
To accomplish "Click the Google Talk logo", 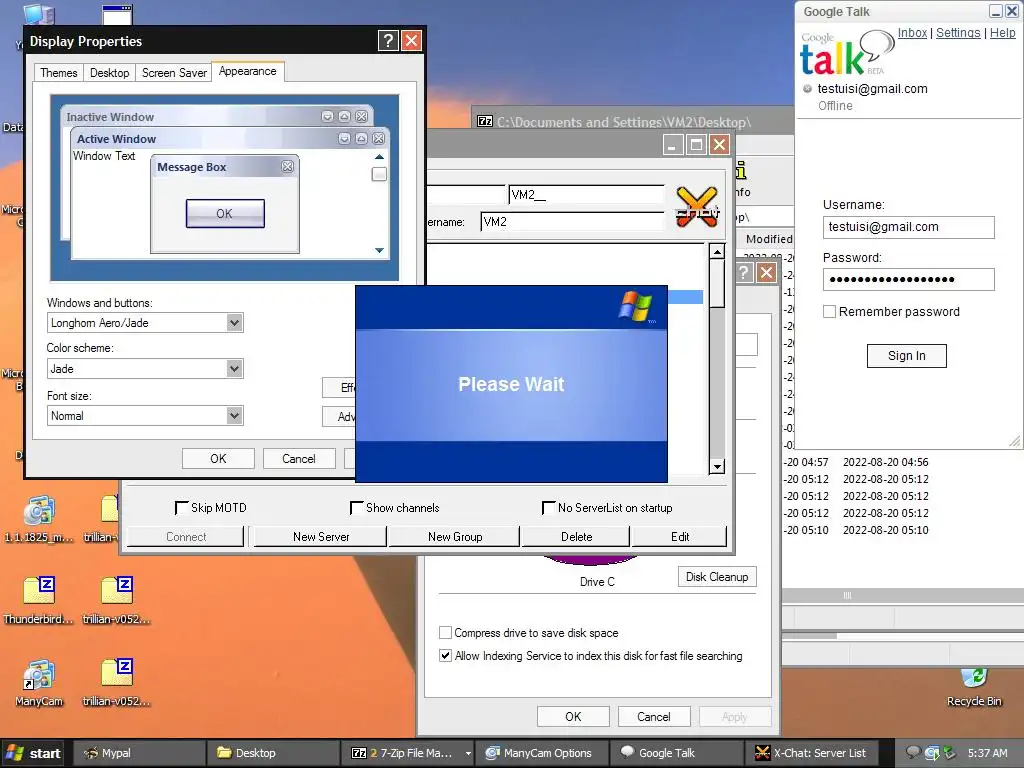I will coord(846,54).
